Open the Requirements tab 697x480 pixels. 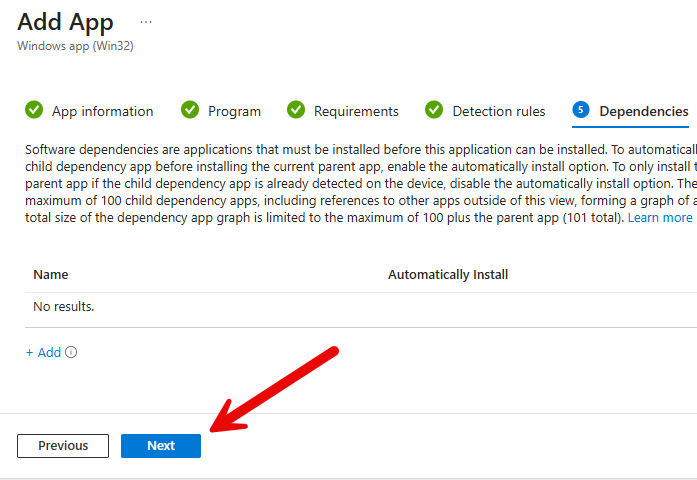pyautogui.click(x=356, y=111)
